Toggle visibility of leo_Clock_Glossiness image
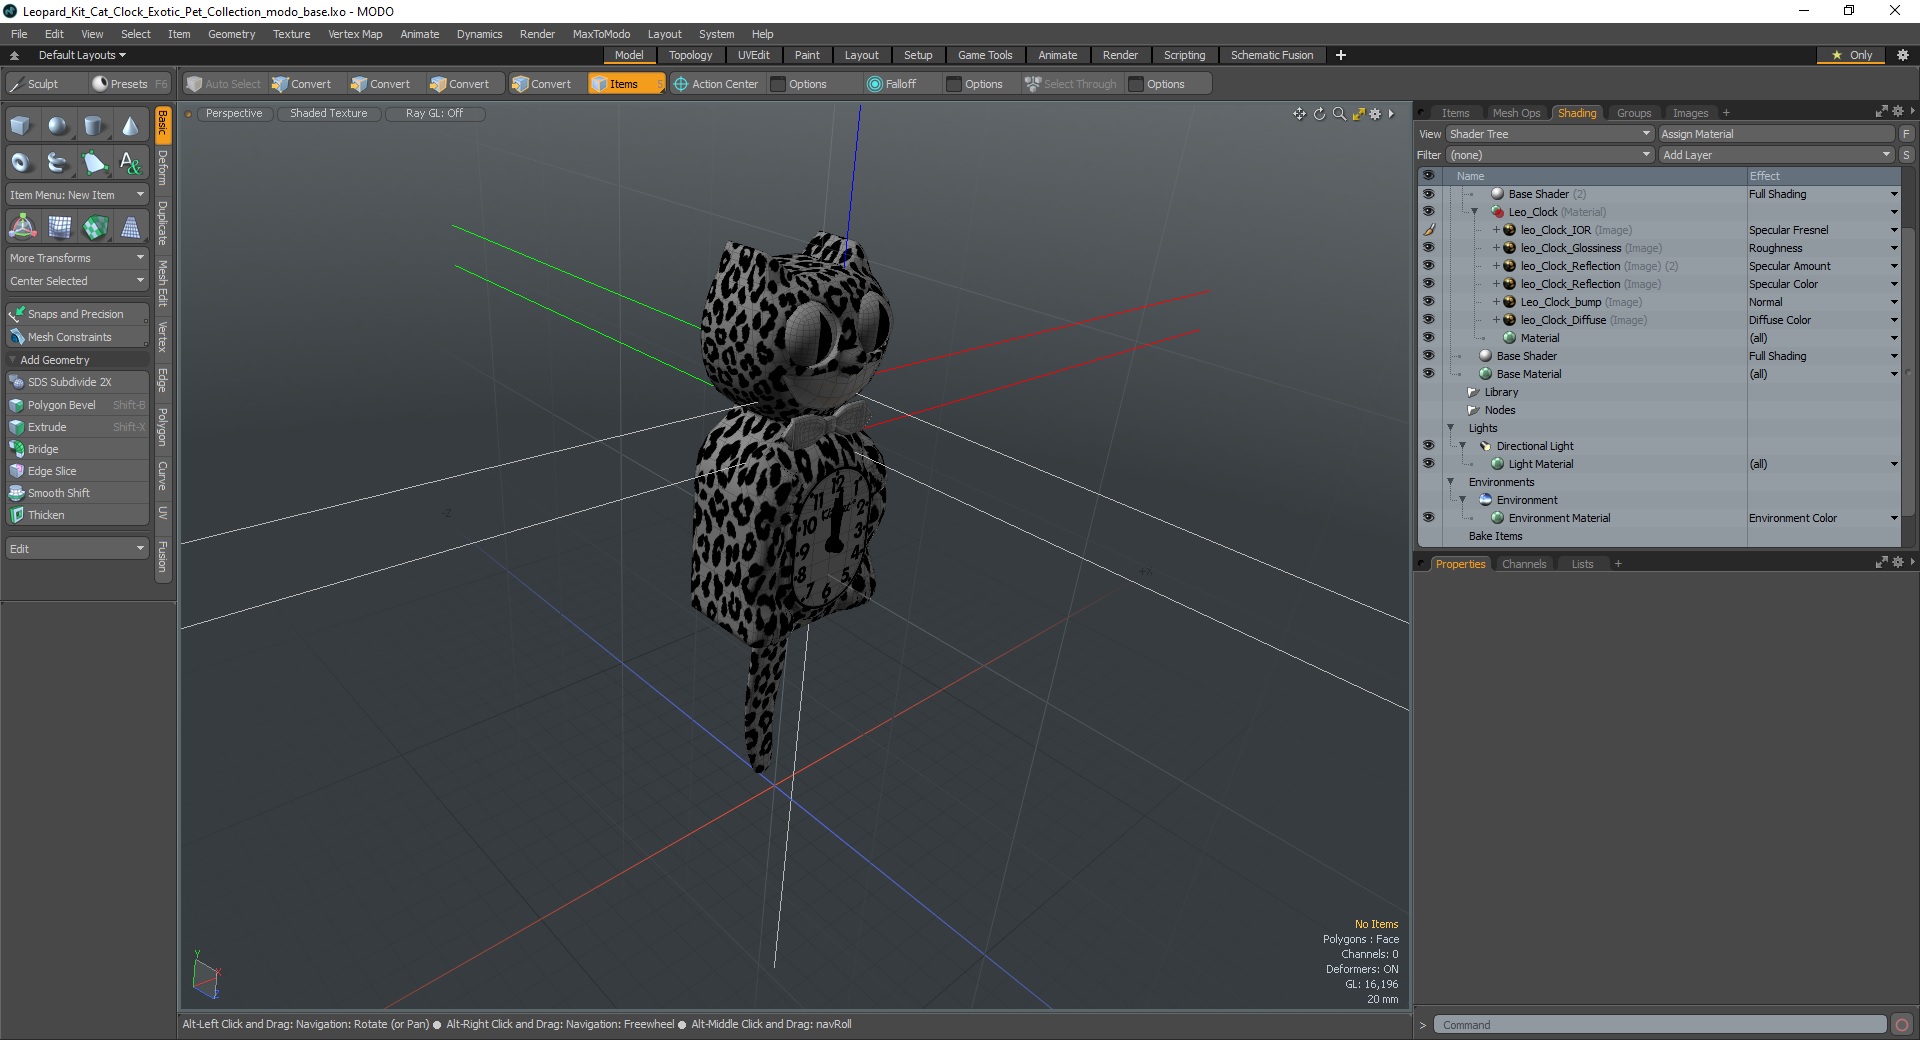The height and width of the screenshot is (1040, 1920). click(1428, 248)
